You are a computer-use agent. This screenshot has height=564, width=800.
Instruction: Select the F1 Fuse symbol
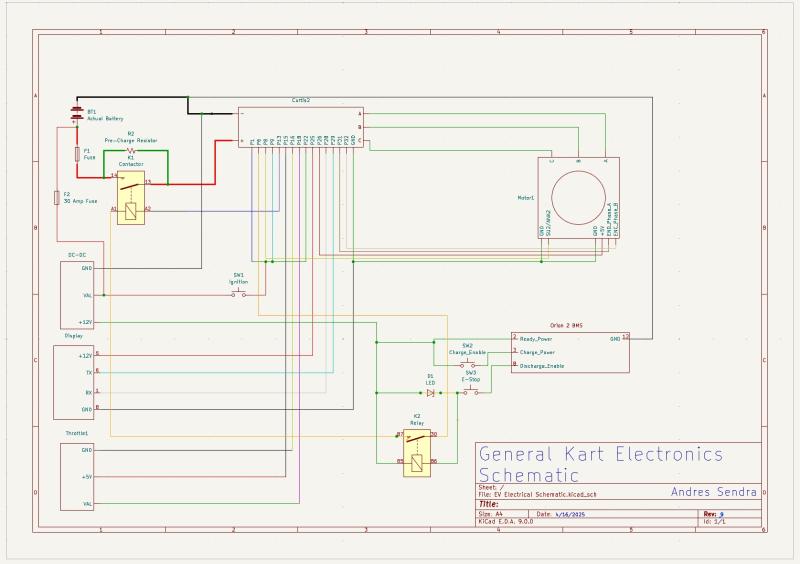(x=76, y=155)
